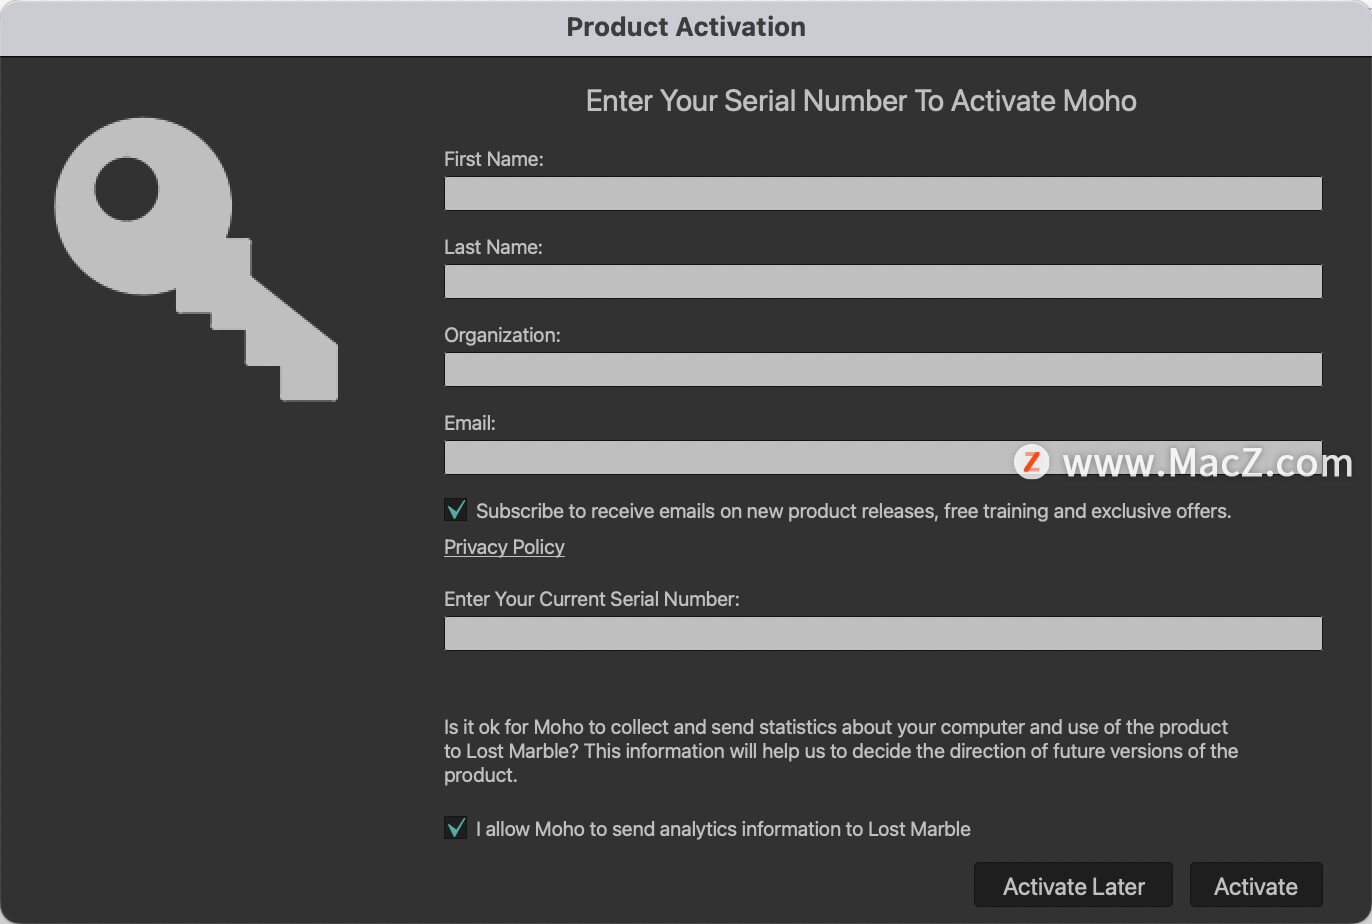Click the 'Enter Your Current Serial Number:' label
1372x924 pixels.
tap(592, 599)
